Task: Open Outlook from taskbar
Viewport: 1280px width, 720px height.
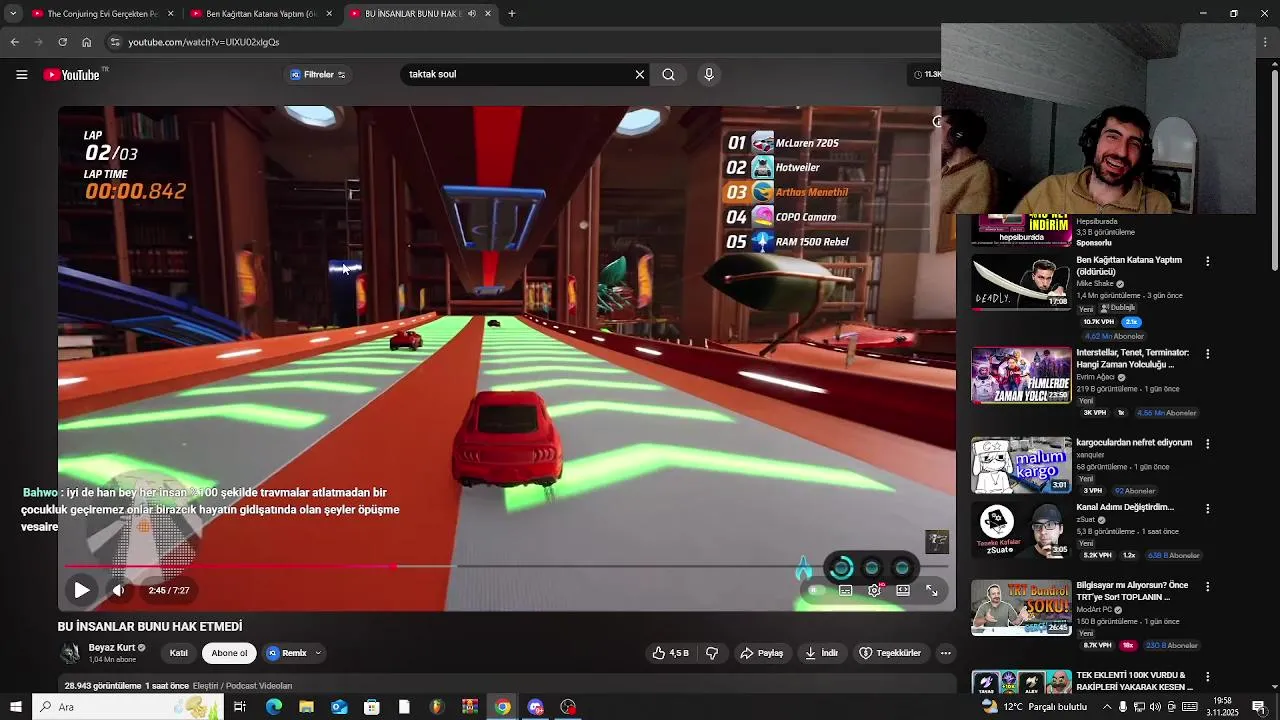Action: (339, 707)
